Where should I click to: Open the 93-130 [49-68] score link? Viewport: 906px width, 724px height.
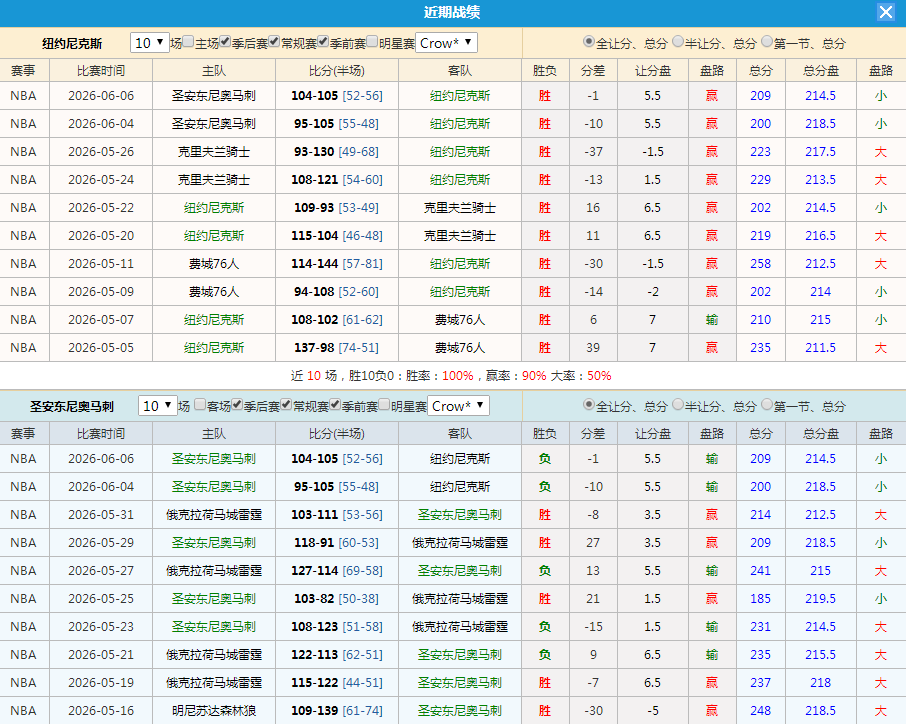tap(336, 152)
